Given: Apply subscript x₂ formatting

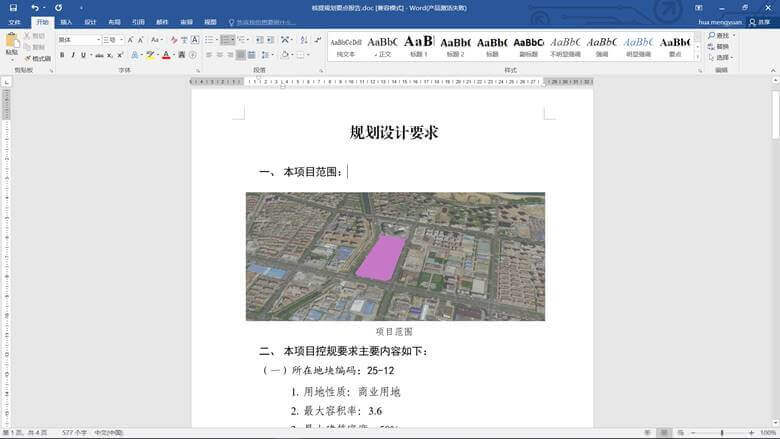Looking at the screenshot, I should tap(109, 55).
